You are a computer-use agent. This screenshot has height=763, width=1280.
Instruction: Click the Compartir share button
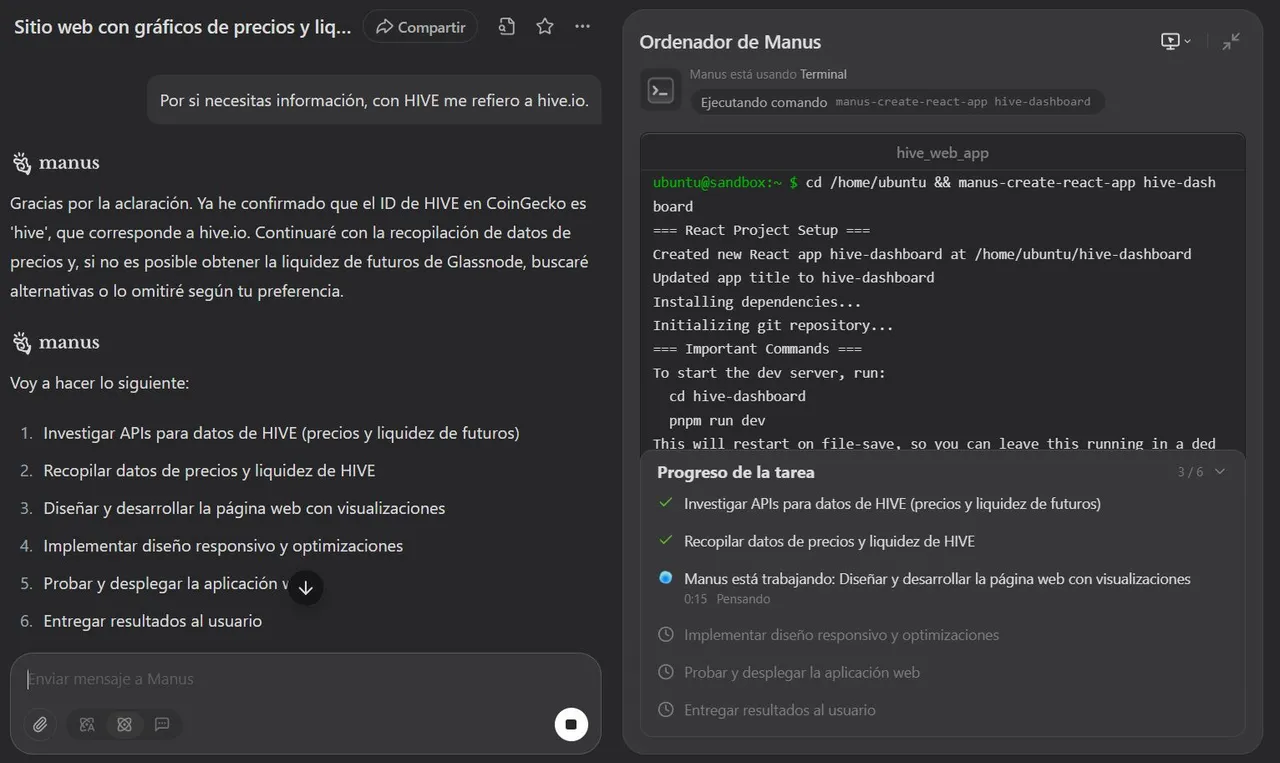point(420,27)
